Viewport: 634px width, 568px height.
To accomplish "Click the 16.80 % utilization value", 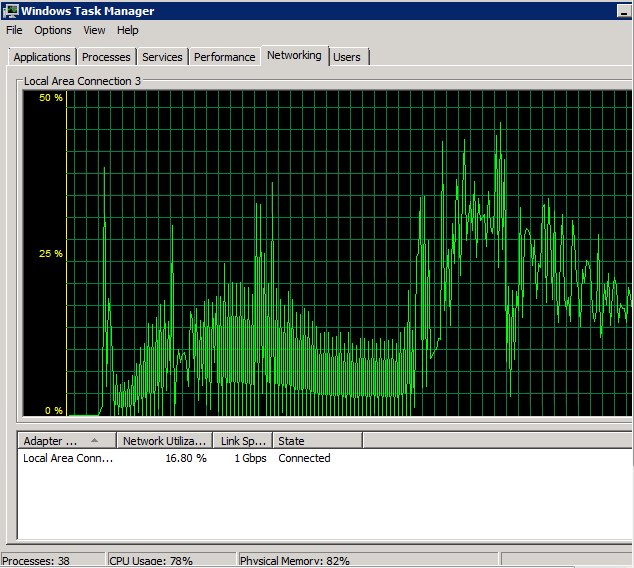I will 186,458.
